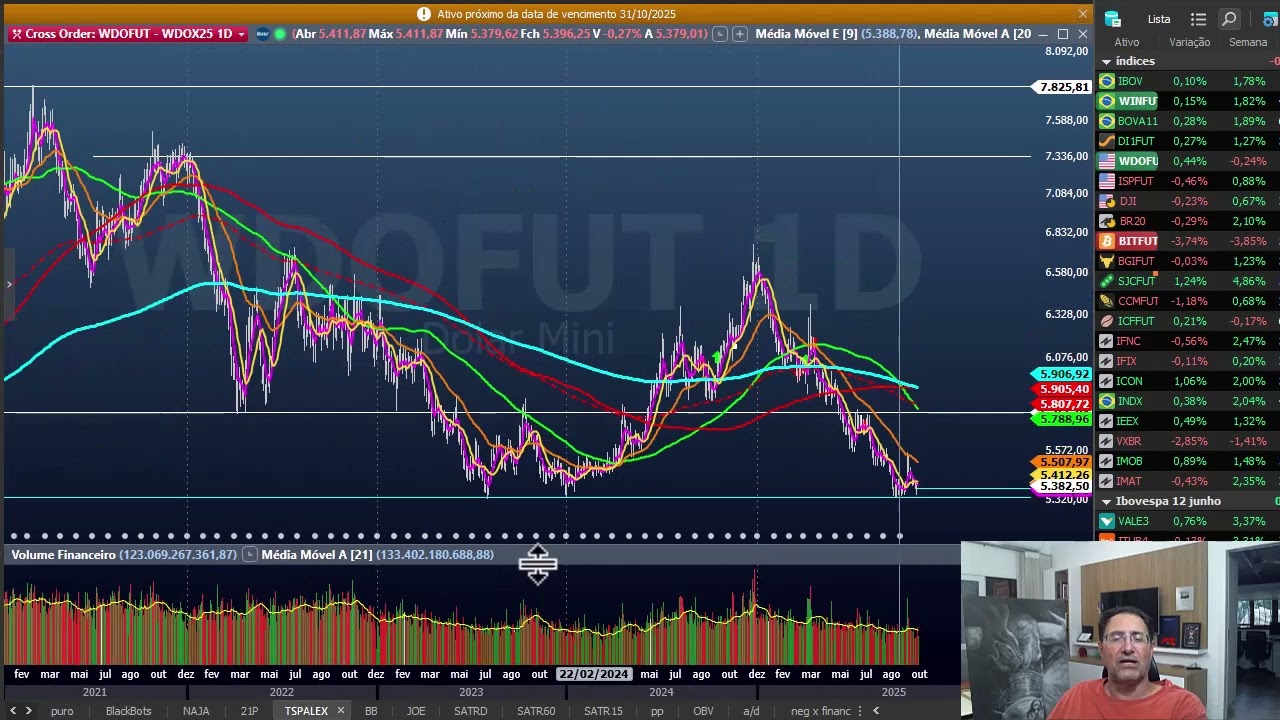Open the watchlist database icon
Viewport: 1280px width, 720px height.
coord(1112,19)
